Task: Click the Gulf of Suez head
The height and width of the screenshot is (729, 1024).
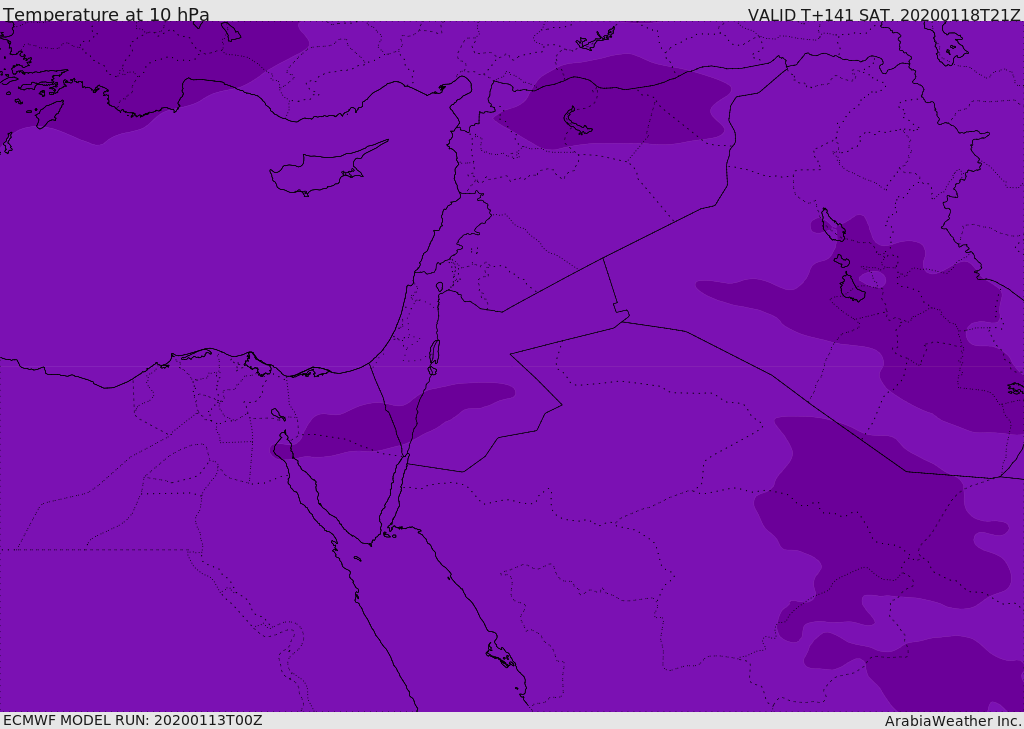Action: click(283, 436)
